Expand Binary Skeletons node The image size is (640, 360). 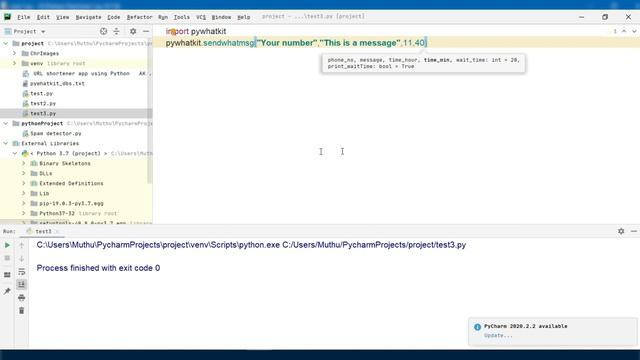[x=24, y=163]
